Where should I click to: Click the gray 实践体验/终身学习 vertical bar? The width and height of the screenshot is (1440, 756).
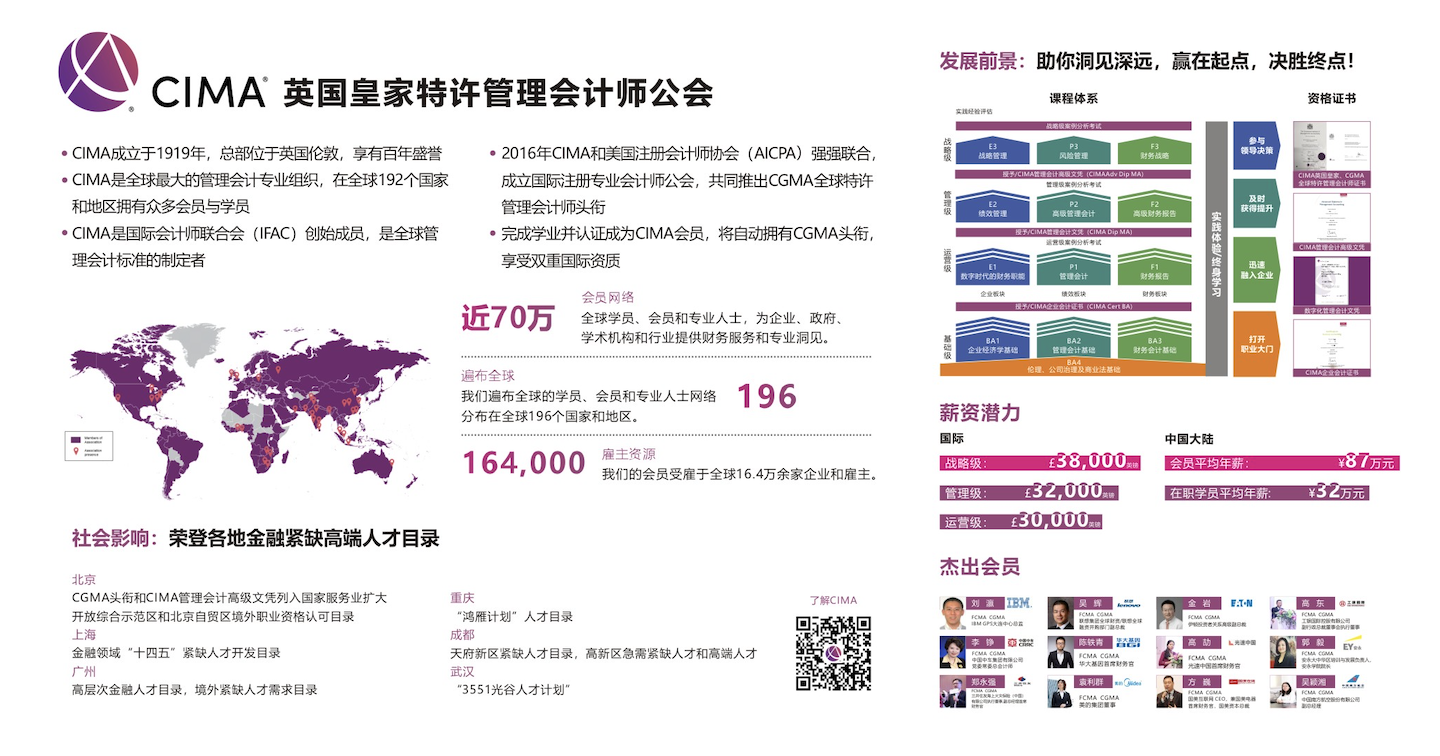click(x=1216, y=248)
